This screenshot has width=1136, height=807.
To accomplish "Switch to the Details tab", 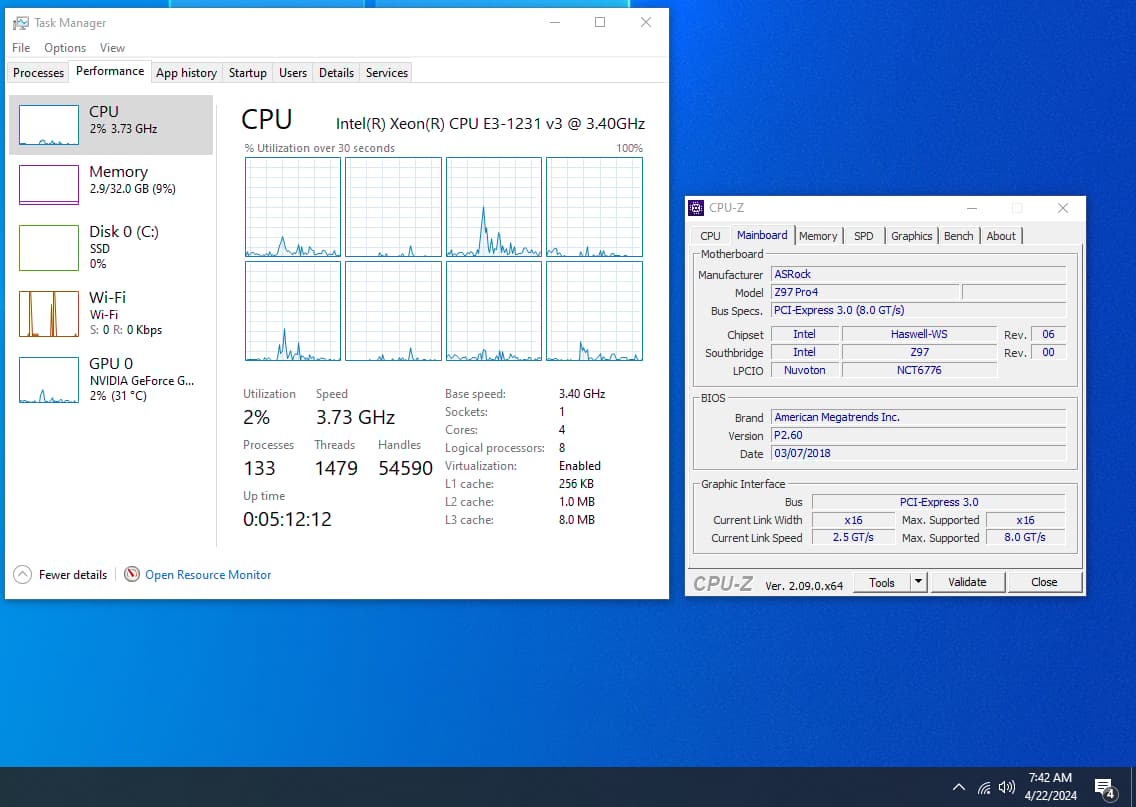I will (x=336, y=72).
